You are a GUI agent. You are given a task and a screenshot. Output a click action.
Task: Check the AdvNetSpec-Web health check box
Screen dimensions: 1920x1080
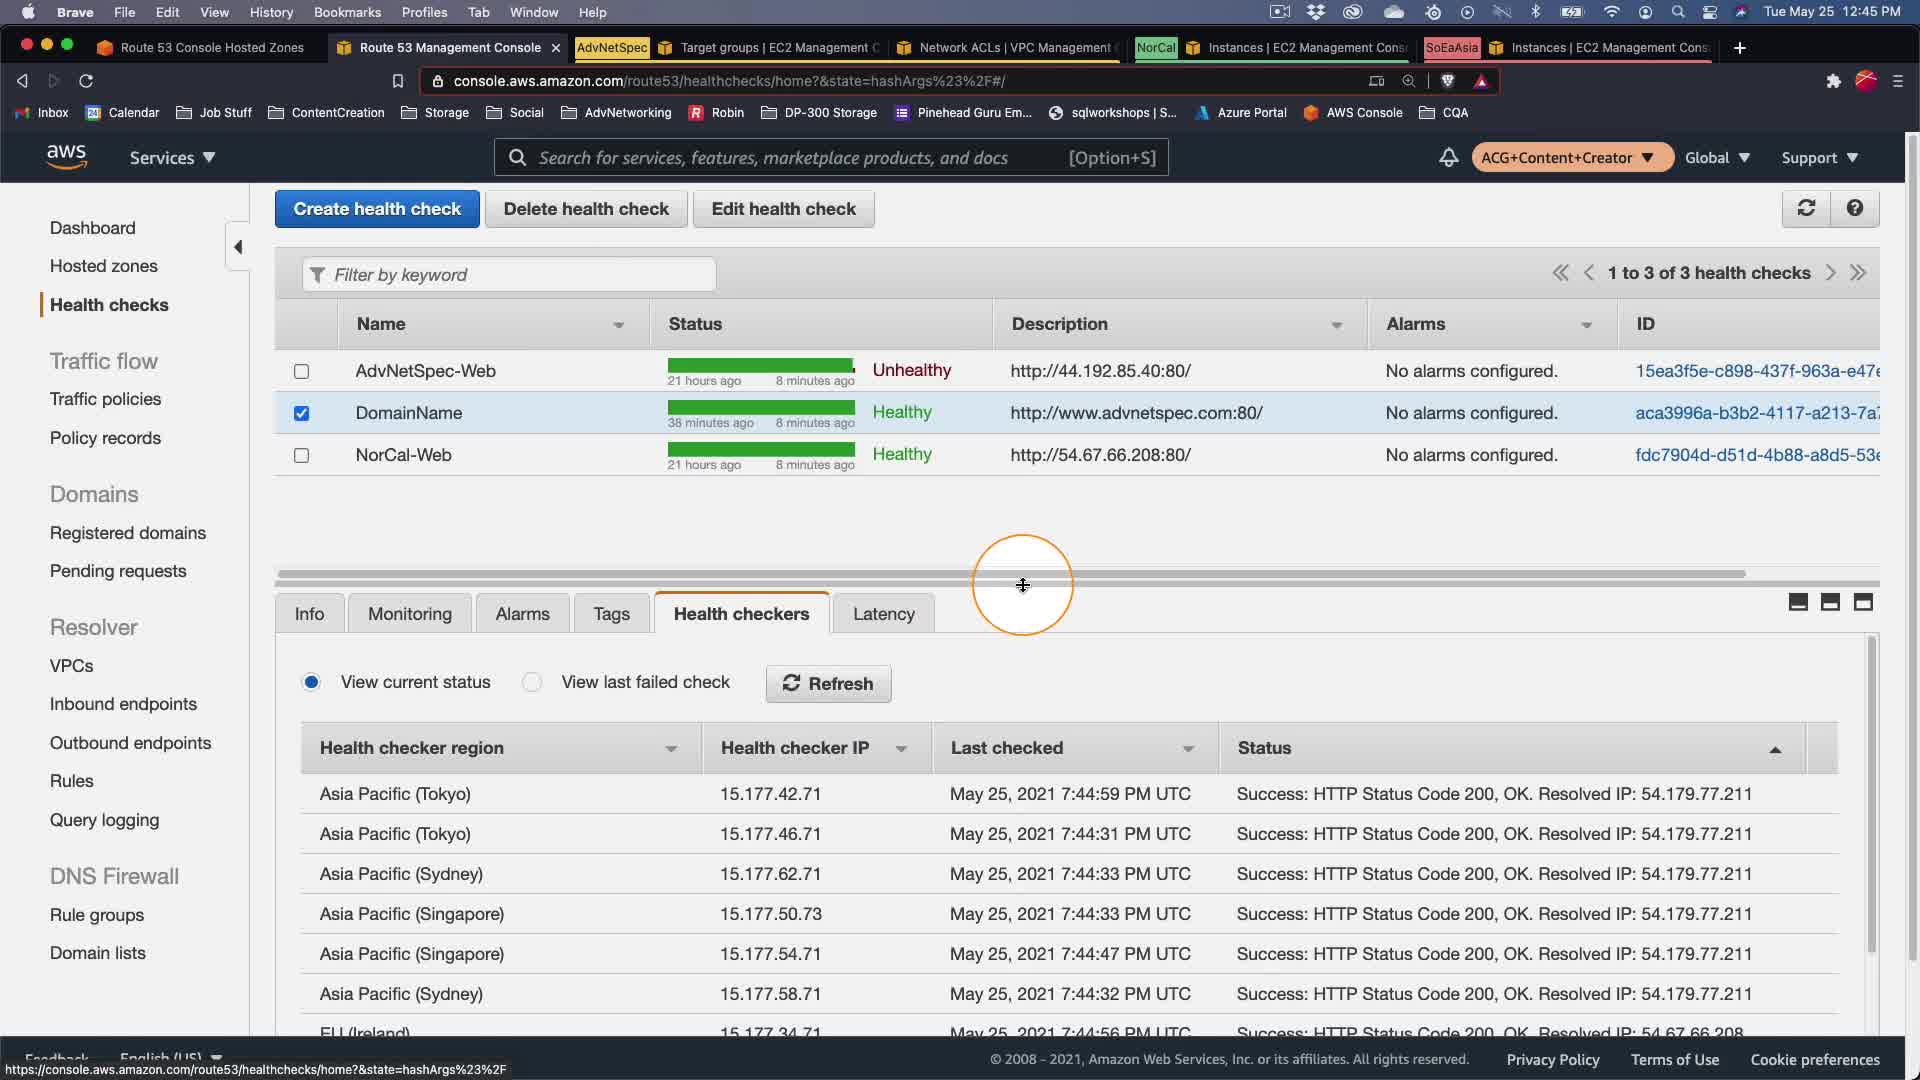pos(301,371)
